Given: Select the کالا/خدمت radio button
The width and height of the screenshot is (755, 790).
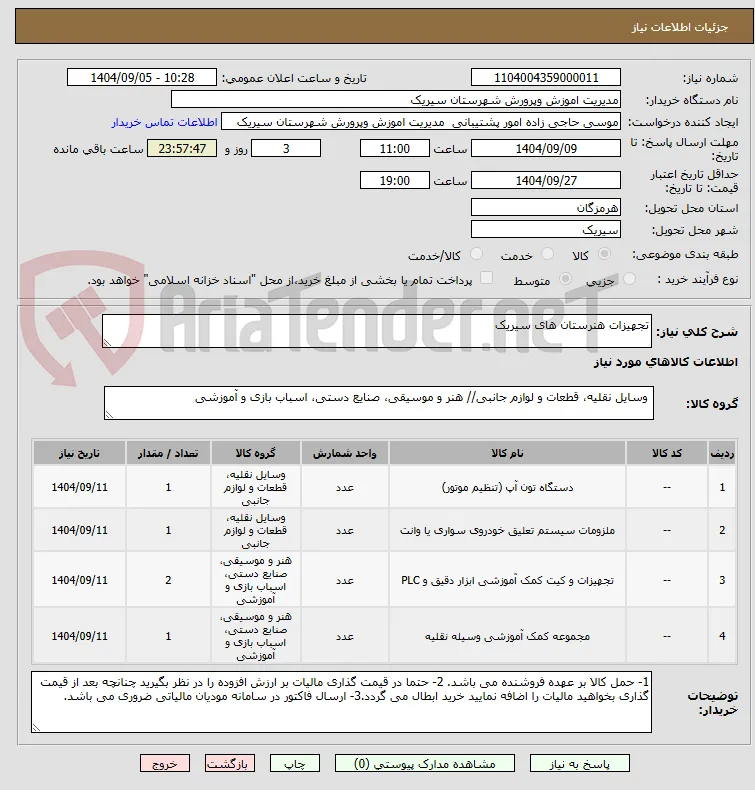Looking at the screenshot, I should tap(476, 254).
